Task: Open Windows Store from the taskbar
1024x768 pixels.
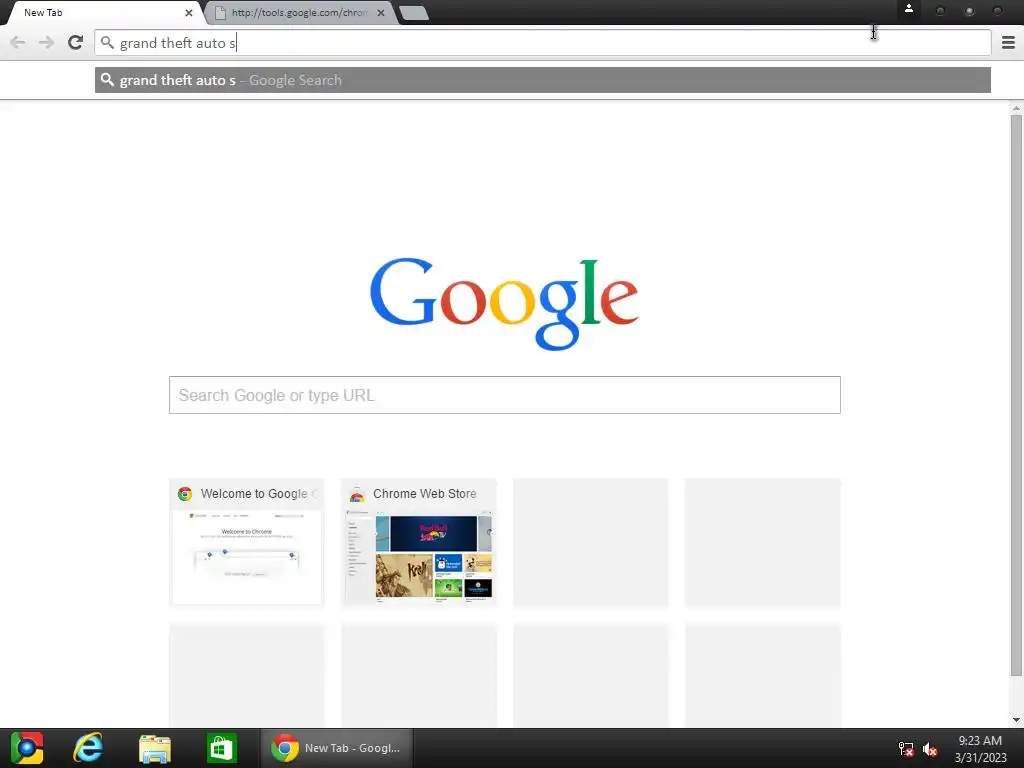Action: tap(221, 748)
